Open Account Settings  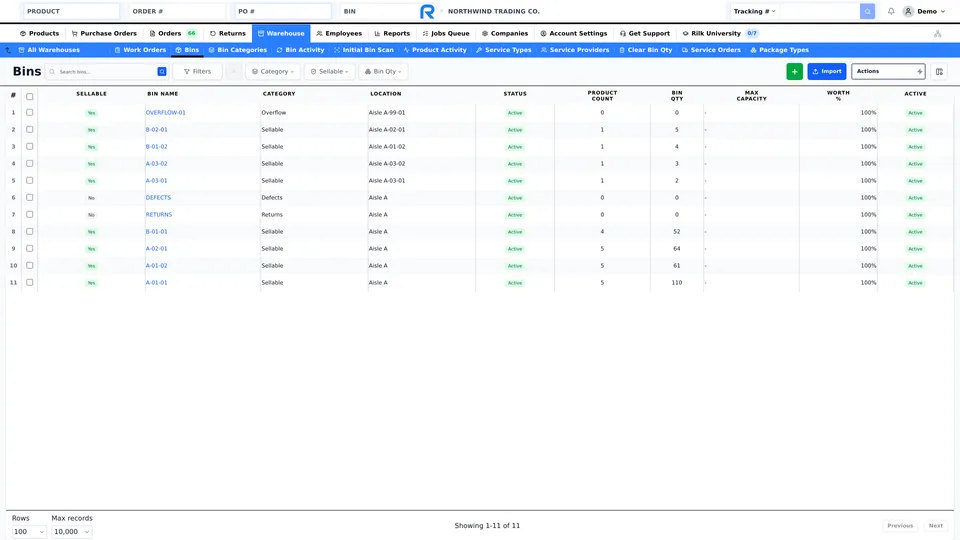[x=574, y=34]
